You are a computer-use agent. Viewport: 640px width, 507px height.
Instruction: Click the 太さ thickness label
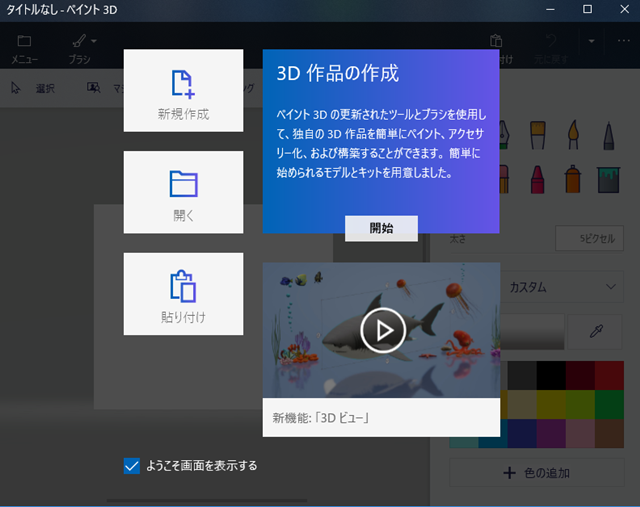click(458, 239)
